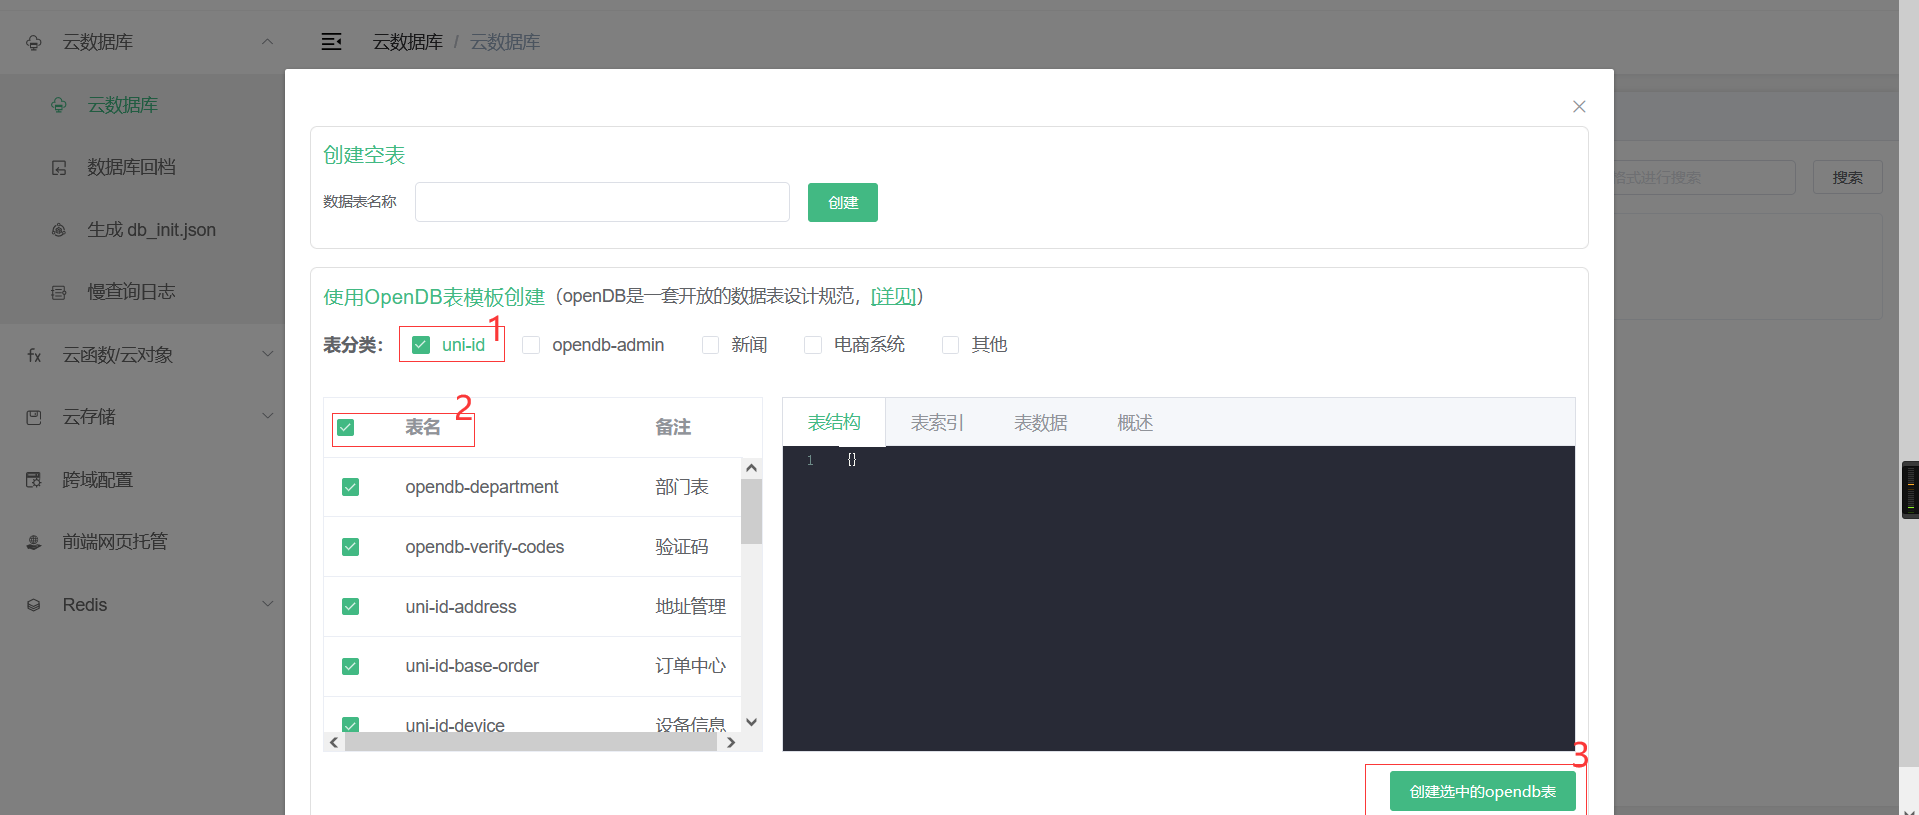
Task: Check the 其他 category checkbox
Action: pyautogui.click(x=950, y=345)
